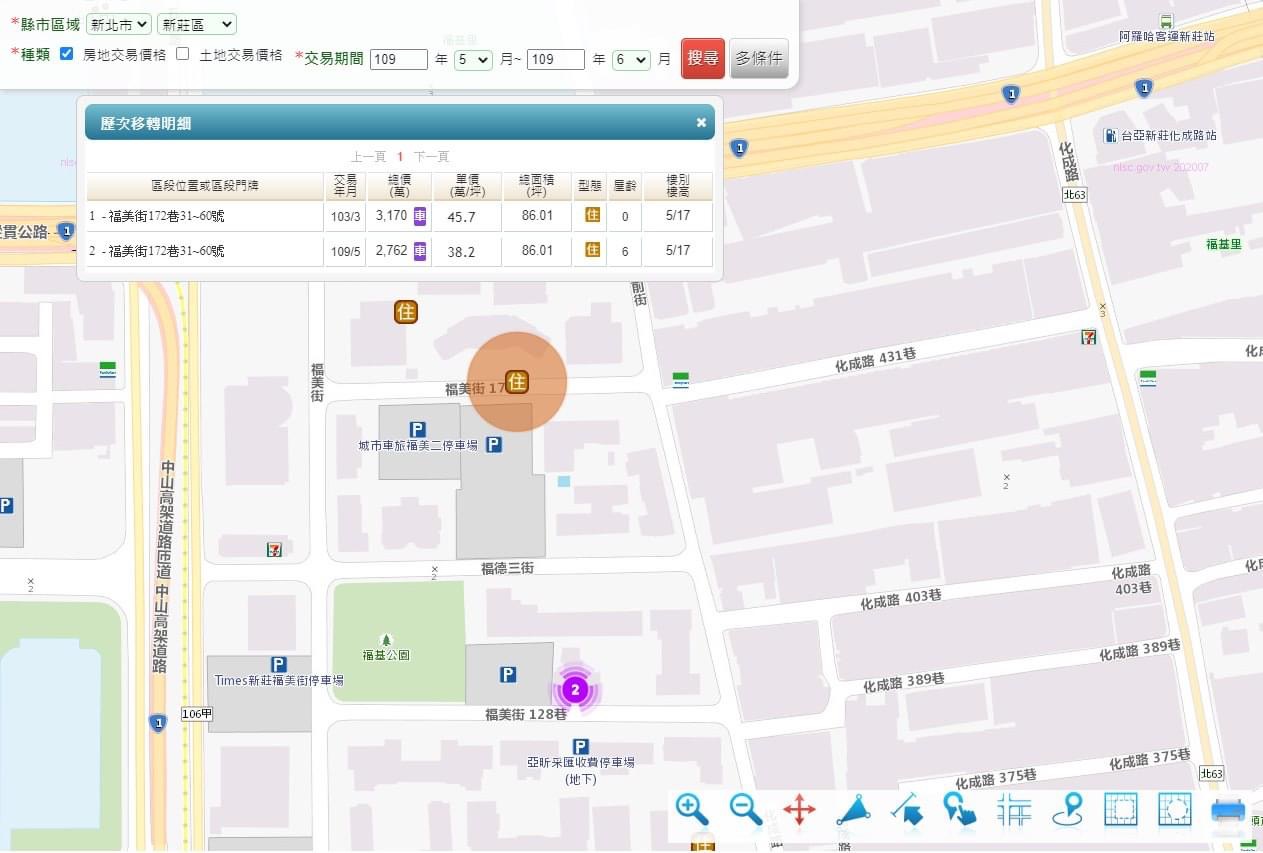Select the road intersection locate tool

coord(1014,809)
